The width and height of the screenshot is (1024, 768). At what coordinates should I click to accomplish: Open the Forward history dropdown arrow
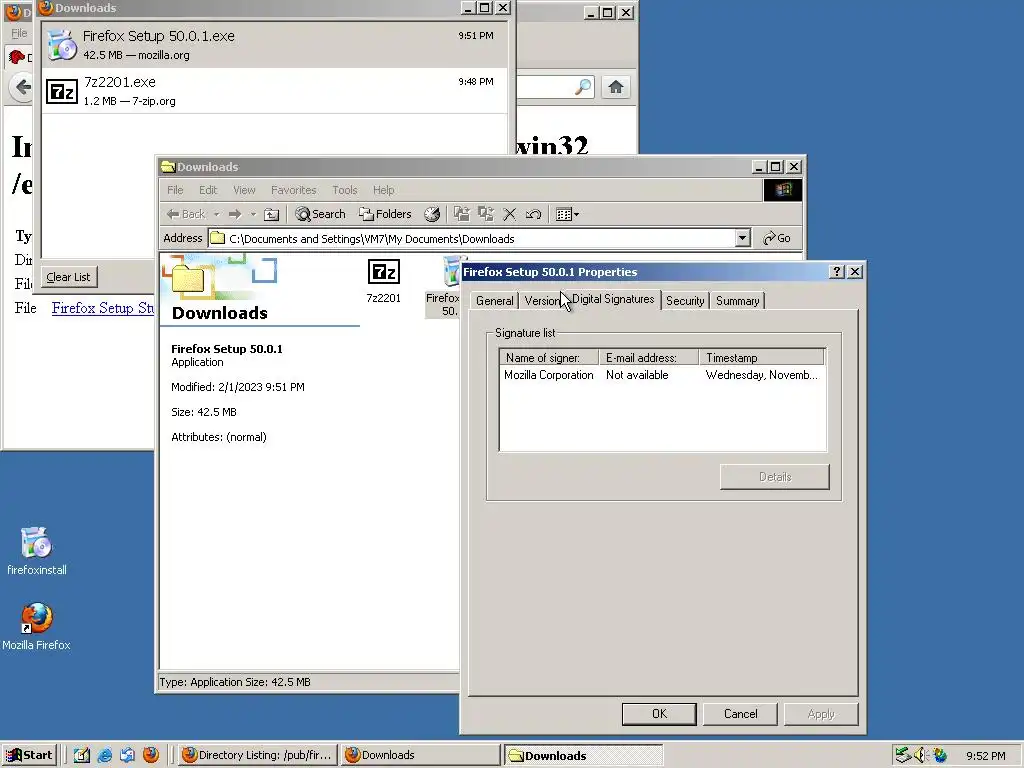click(253, 214)
